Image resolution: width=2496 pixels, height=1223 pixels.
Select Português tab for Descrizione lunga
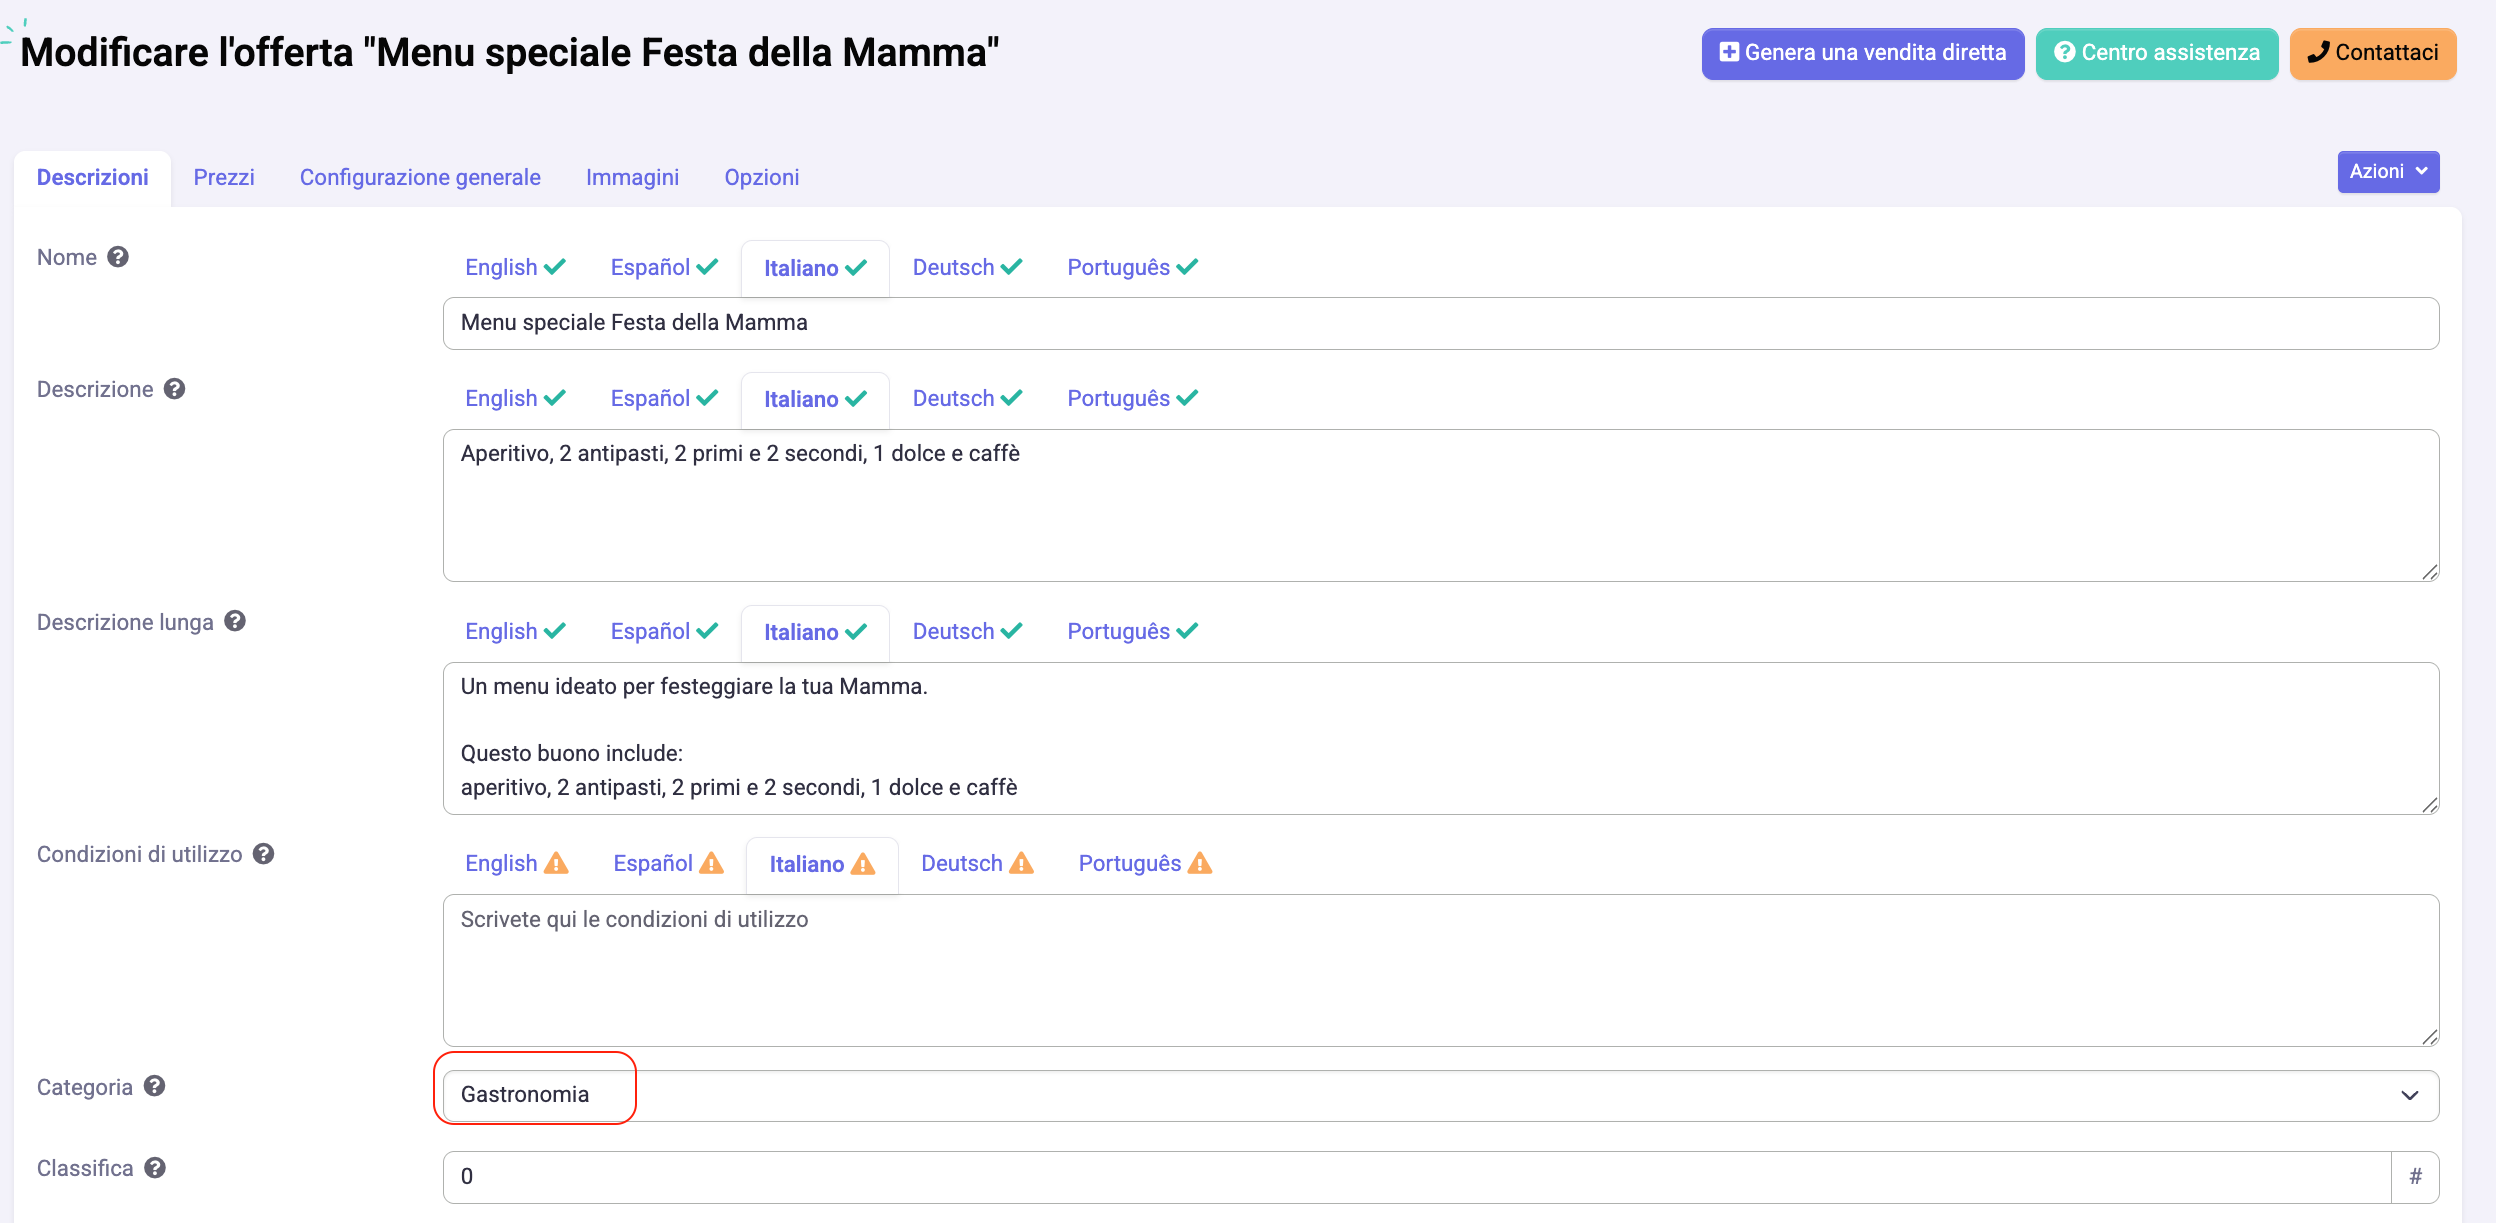1132,632
